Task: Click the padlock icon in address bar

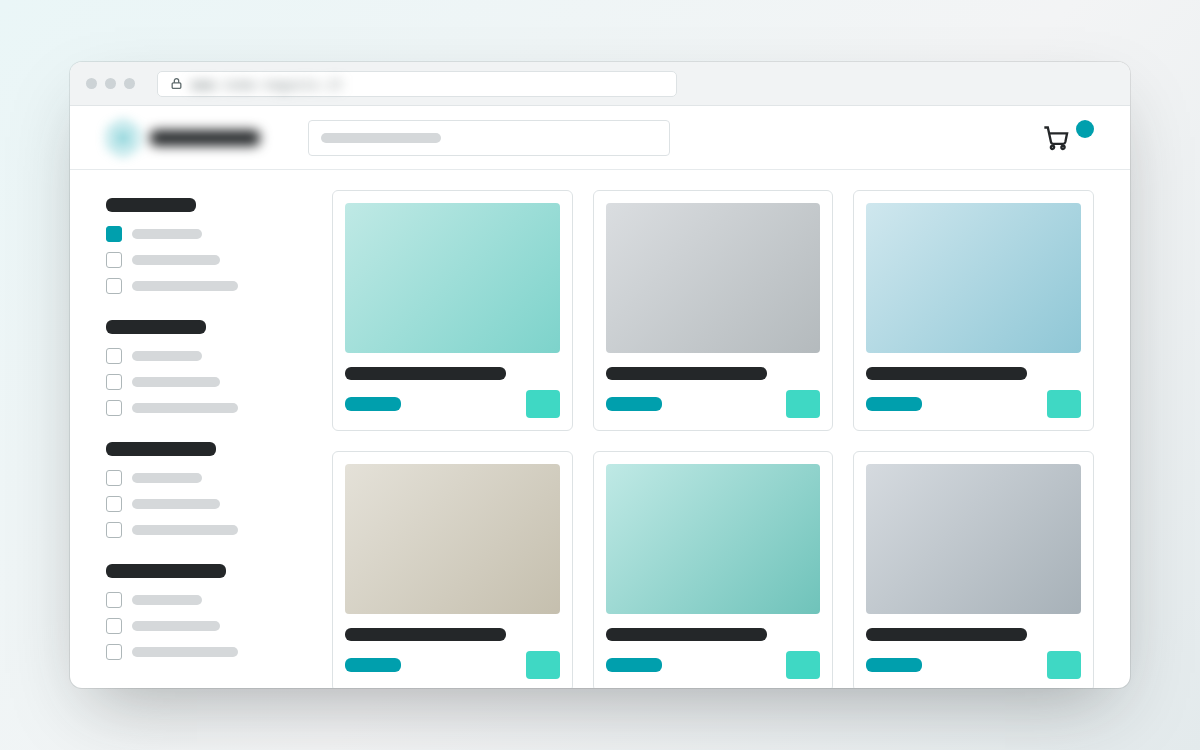Action: (x=176, y=84)
